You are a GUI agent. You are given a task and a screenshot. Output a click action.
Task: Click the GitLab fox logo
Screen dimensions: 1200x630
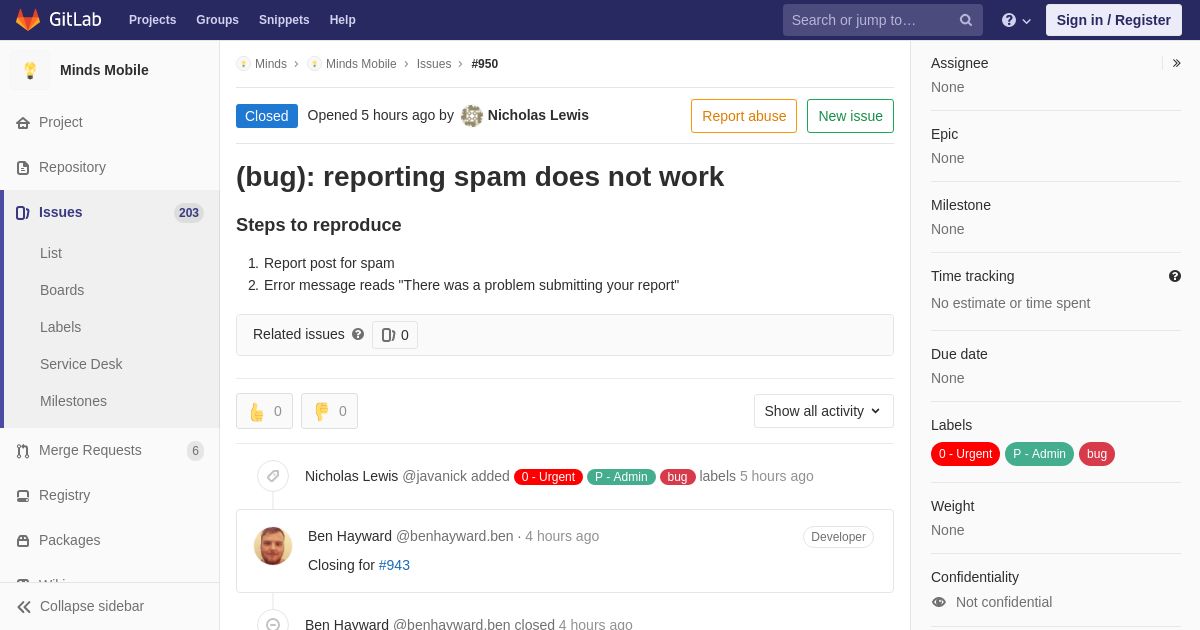pos(28,20)
